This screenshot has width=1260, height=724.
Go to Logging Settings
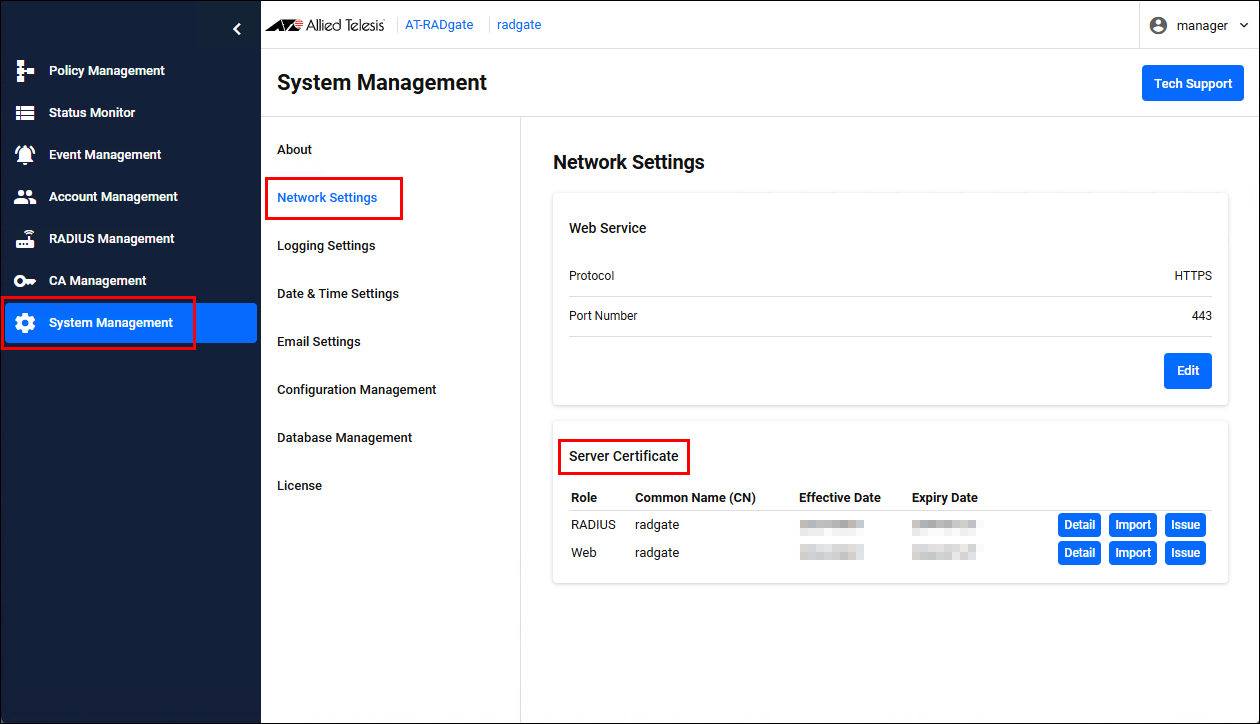tap(326, 246)
